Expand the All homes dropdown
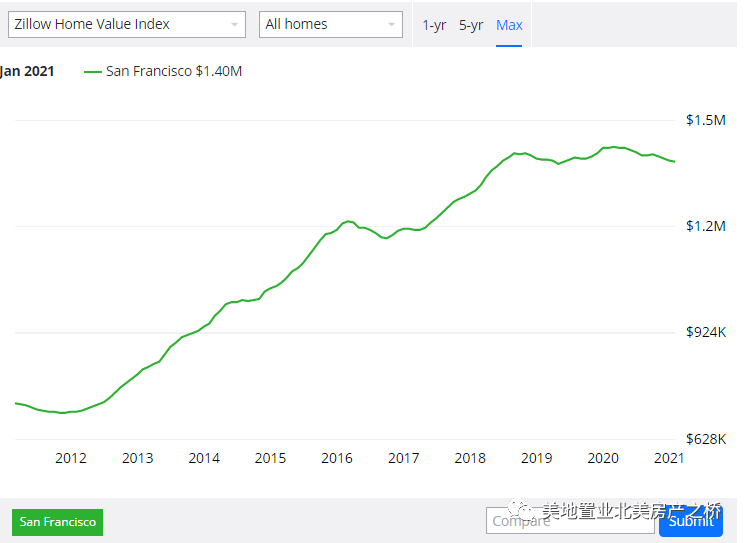 pyautogui.click(x=330, y=25)
